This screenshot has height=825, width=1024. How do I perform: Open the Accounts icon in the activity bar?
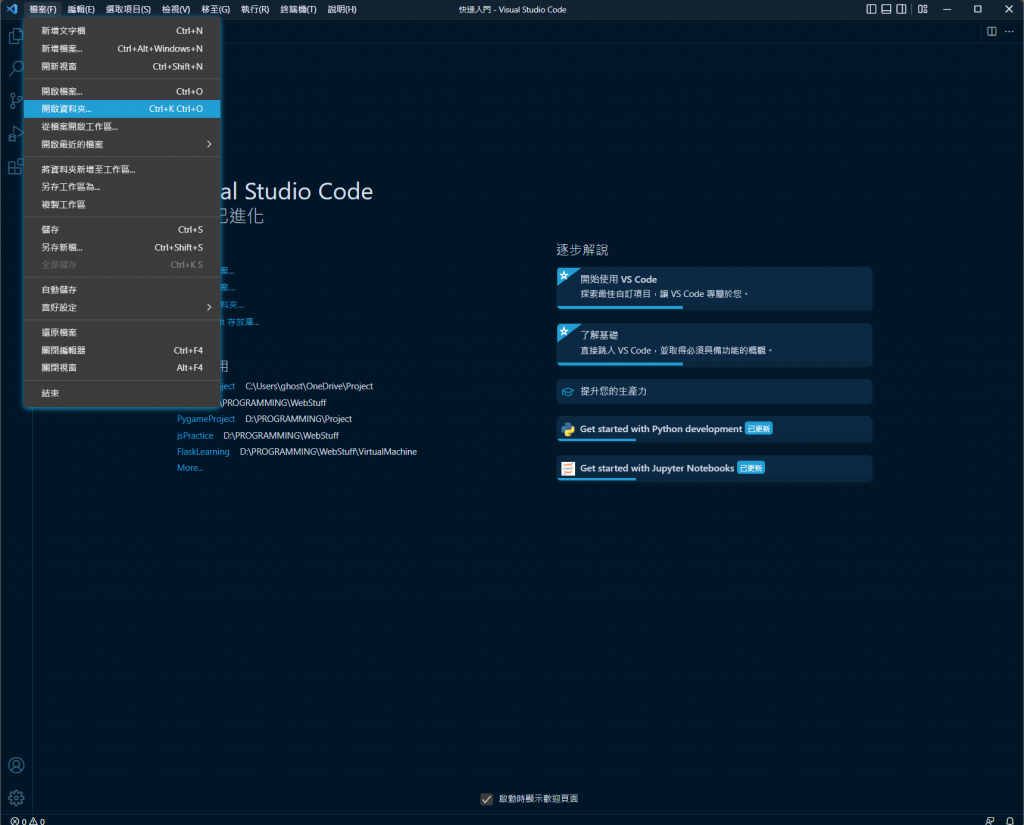point(16,765)
